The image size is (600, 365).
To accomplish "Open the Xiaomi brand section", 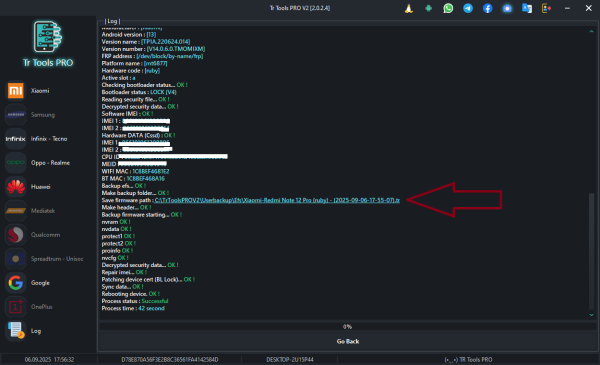I will click(16, 91).
